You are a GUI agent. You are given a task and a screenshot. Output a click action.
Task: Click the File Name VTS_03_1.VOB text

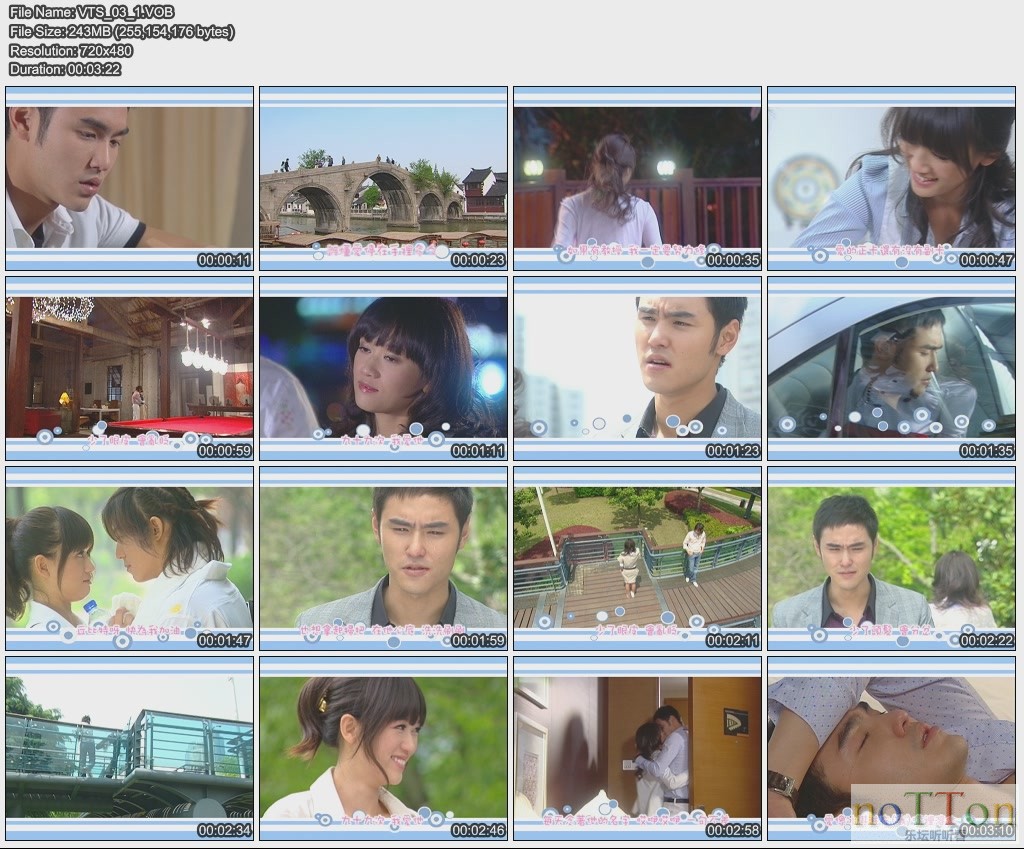(92, 12)
